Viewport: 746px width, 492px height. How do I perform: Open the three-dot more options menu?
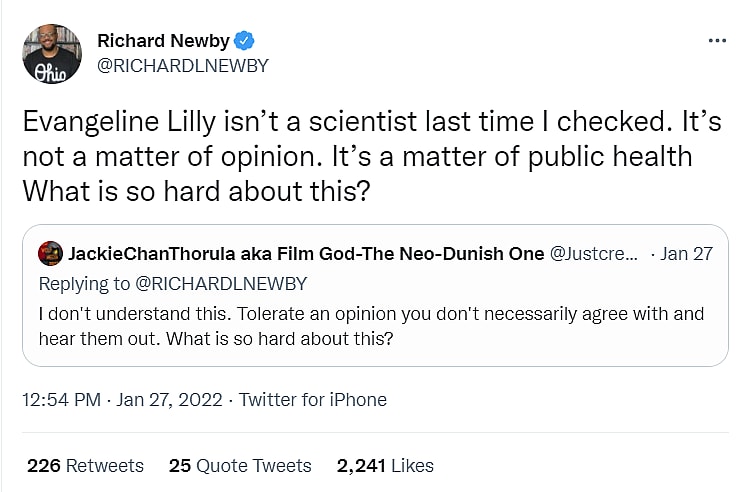pos(716,41)
